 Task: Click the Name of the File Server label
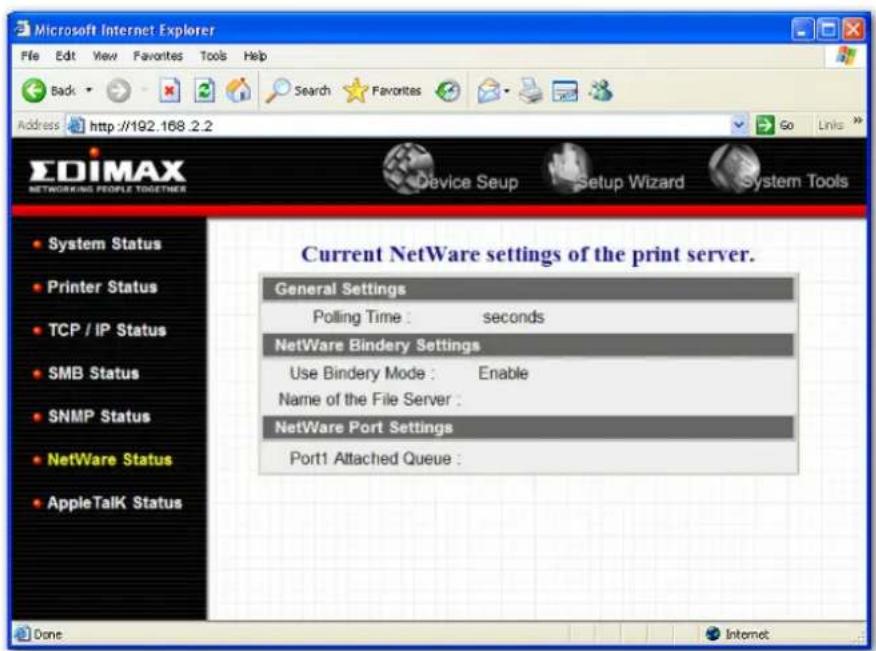[369, 400]
